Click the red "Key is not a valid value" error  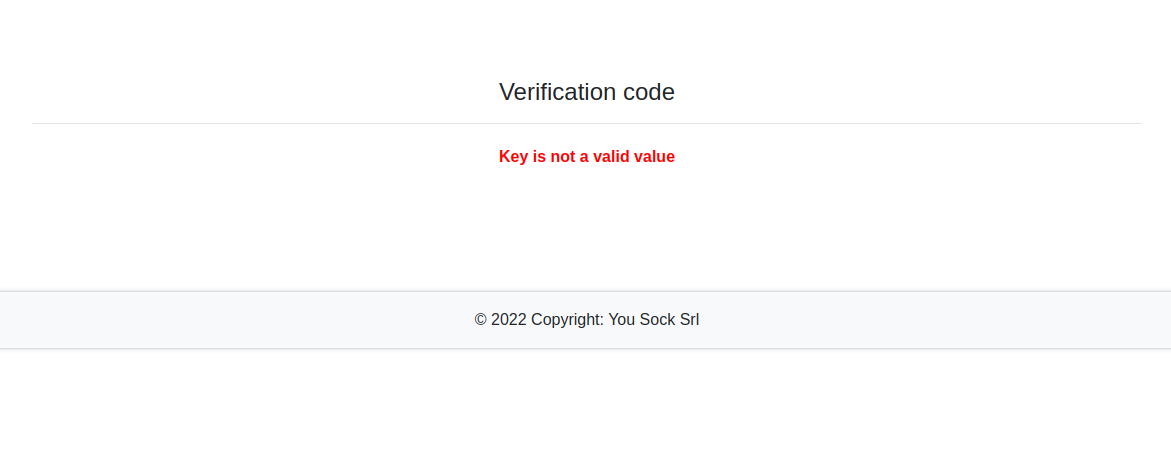(x=586, y=156)
